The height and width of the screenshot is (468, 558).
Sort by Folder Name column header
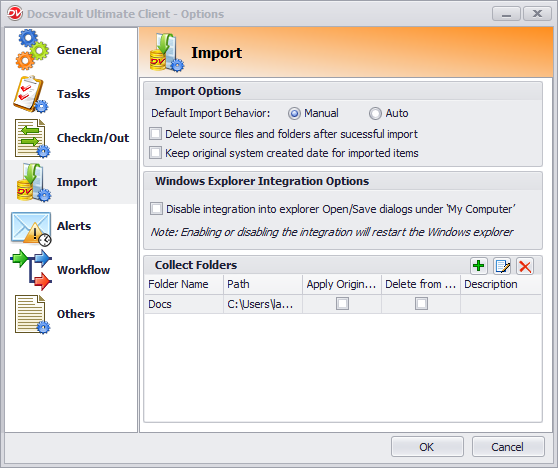184,284
